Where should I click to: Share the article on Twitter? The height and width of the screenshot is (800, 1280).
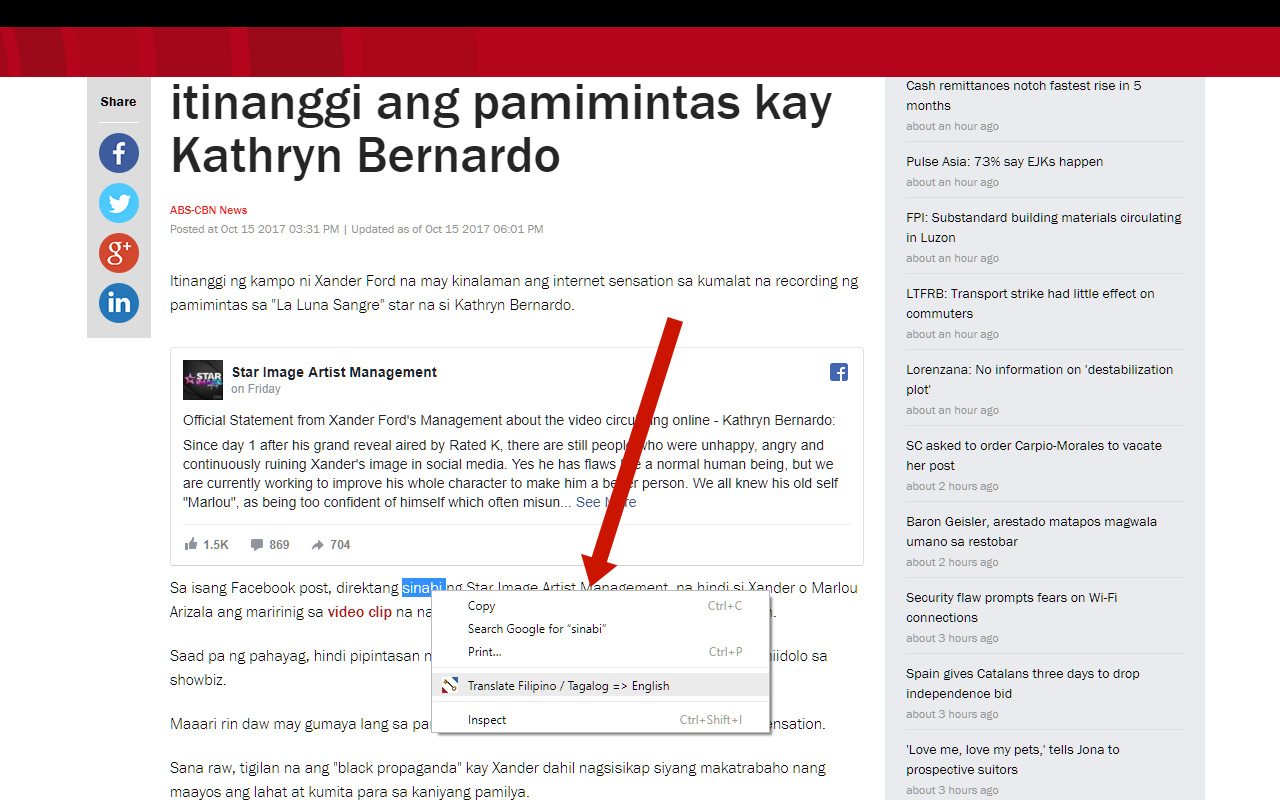tap(118, 202)
